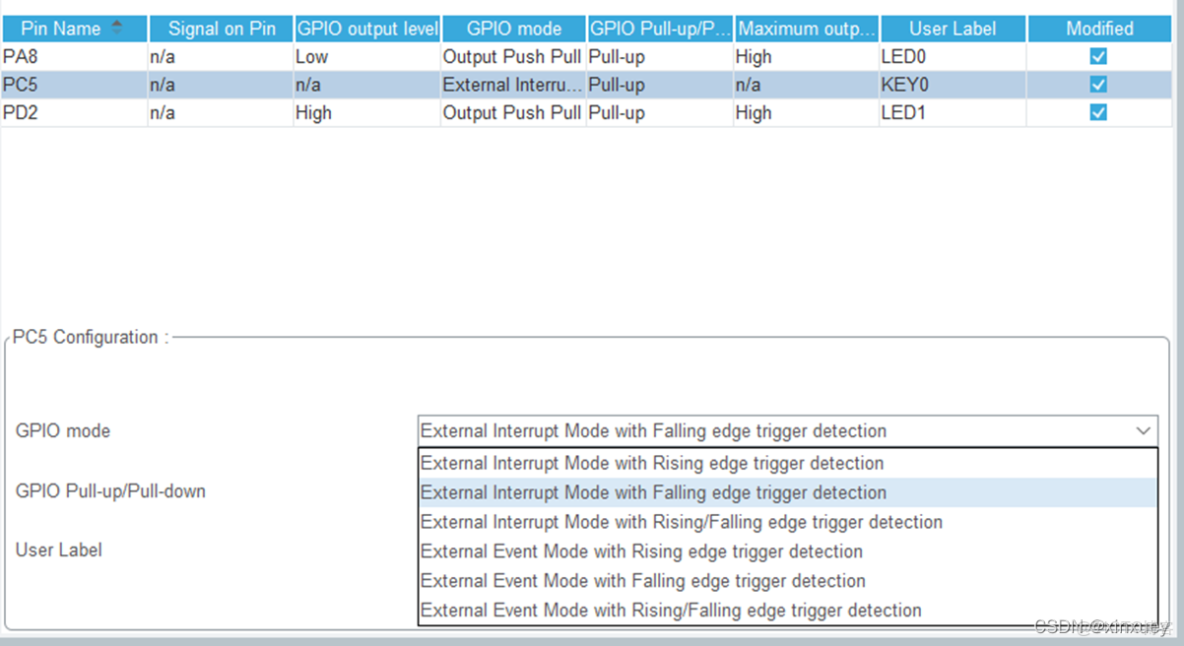1184x646 pixels.
Task: Choose External Event Mode with Rising edge trigger
Action: (x=788, y=552)
